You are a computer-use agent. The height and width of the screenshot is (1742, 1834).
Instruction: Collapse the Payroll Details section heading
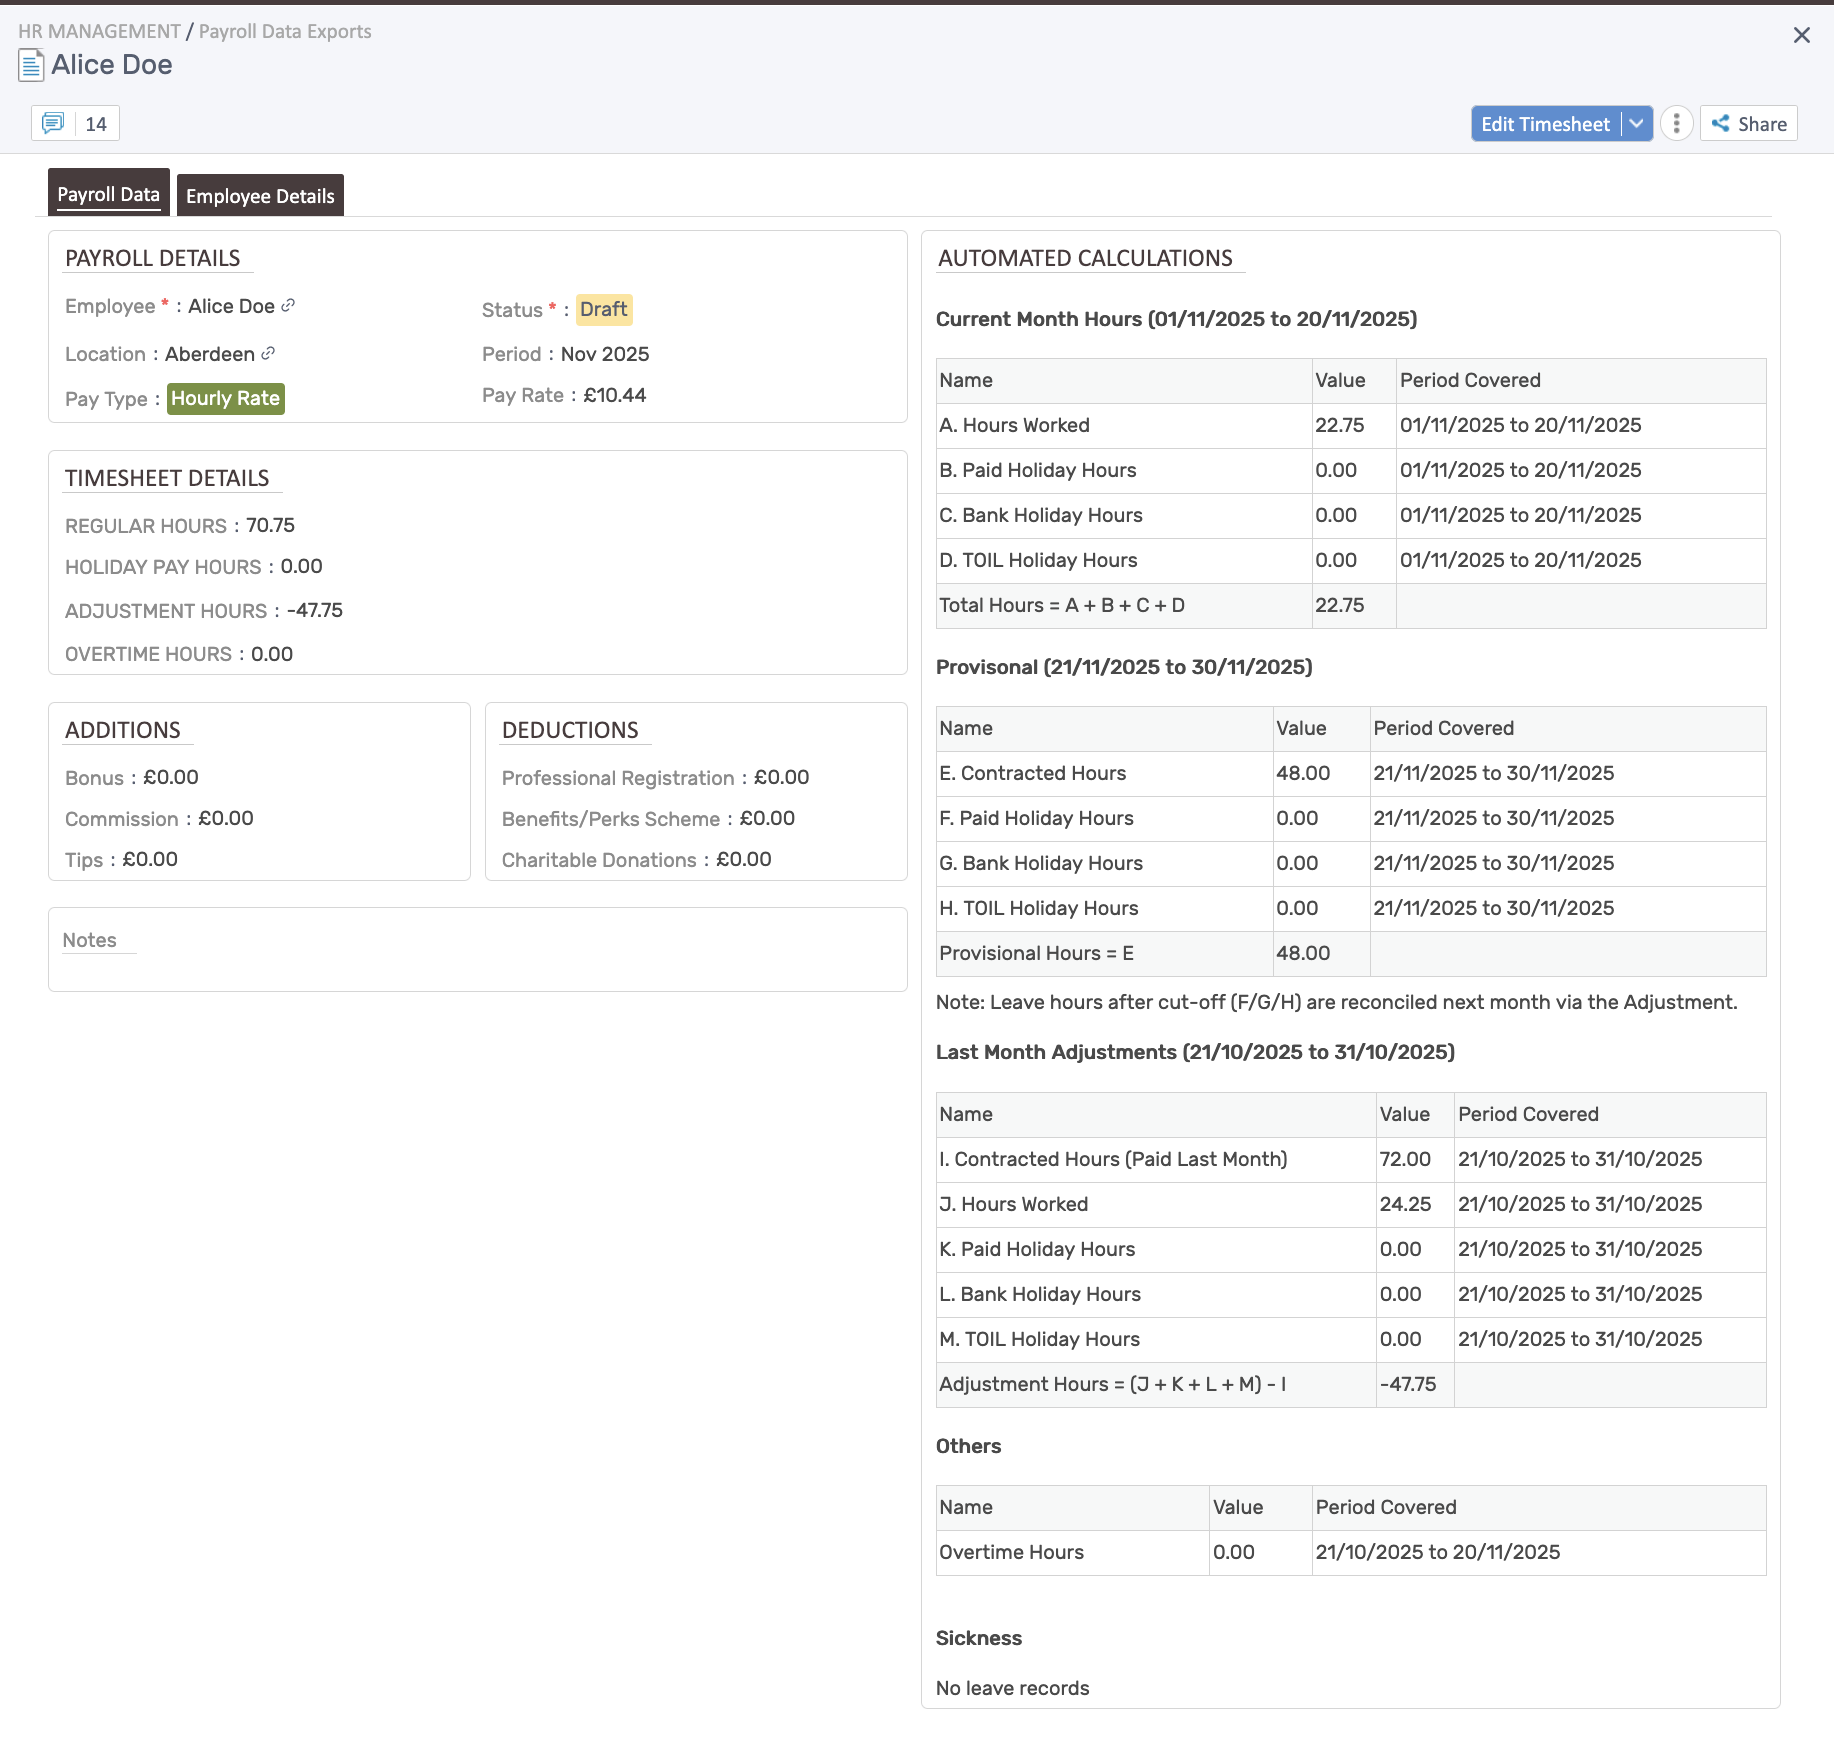pyautogui.click(x=153, y=258)
